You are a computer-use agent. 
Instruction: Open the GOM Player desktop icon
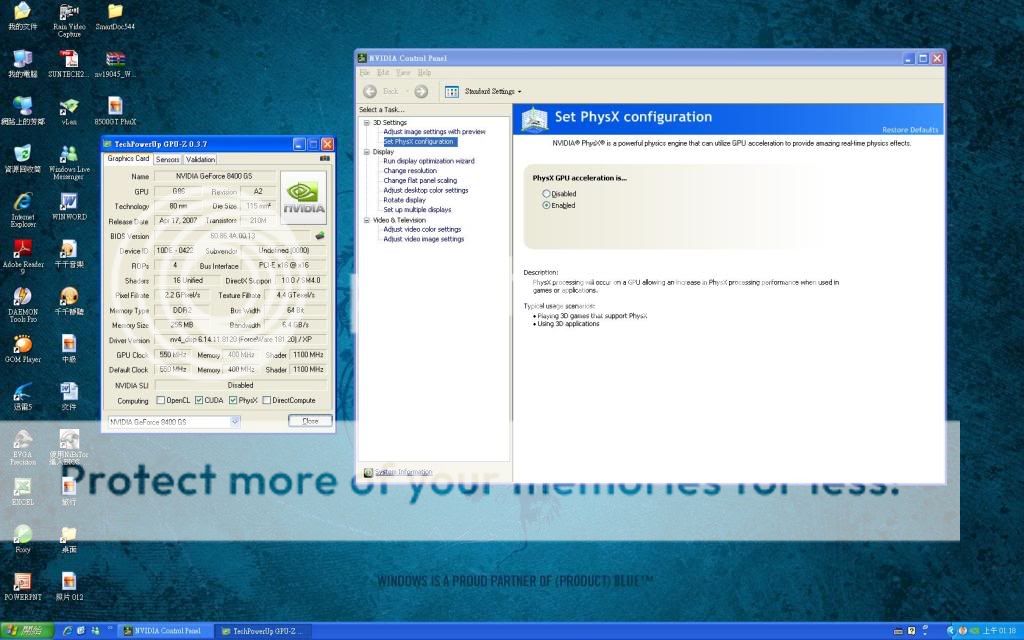[x=22, y=345]
